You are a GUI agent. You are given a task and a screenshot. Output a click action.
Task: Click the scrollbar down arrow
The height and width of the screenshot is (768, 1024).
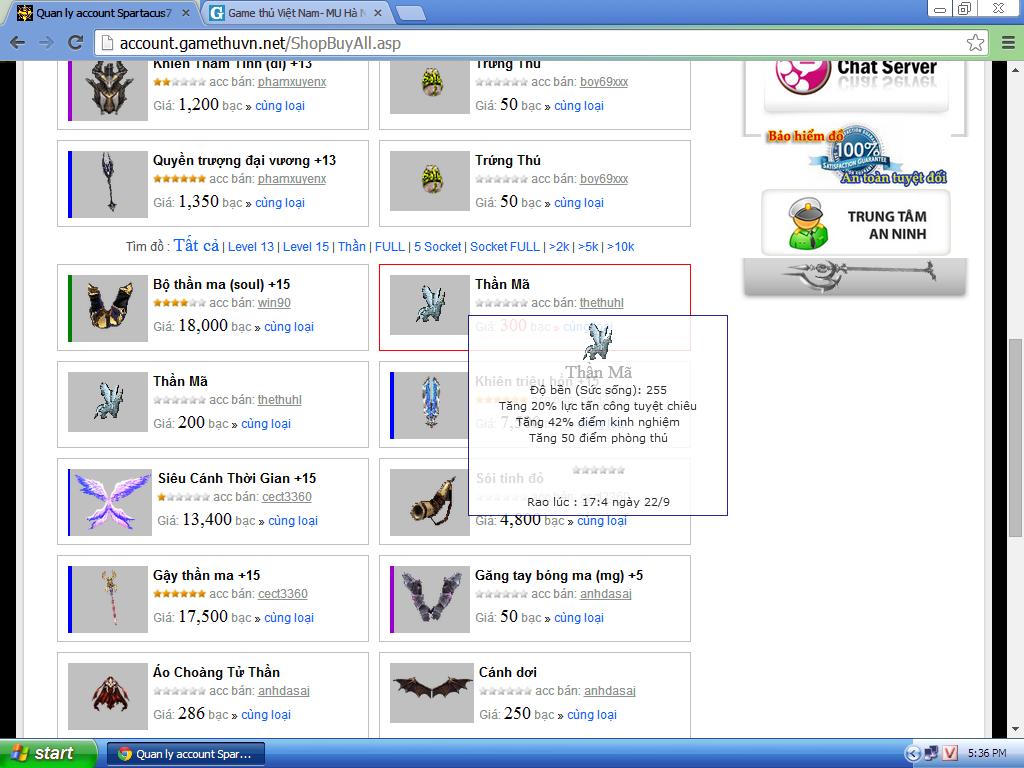click(x=1016, y=729)
